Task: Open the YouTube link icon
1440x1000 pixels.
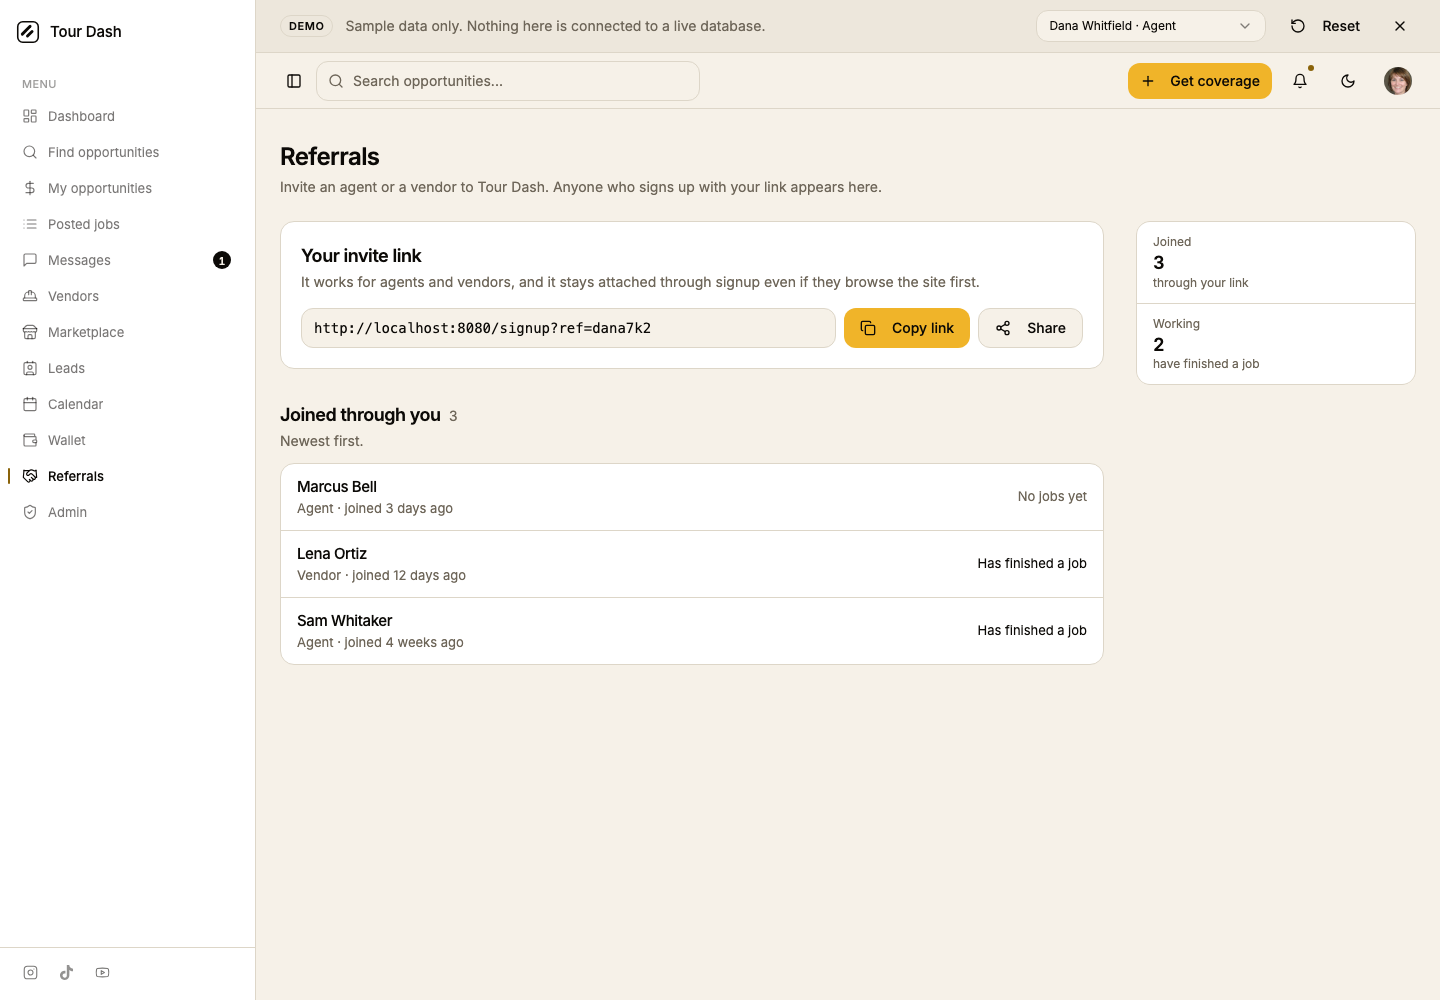Action: [103, 972]
